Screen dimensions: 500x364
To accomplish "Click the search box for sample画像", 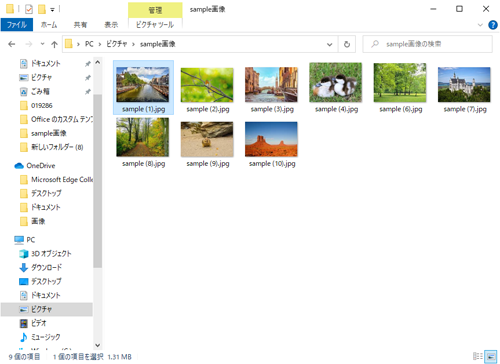I will tap(427, 44).
